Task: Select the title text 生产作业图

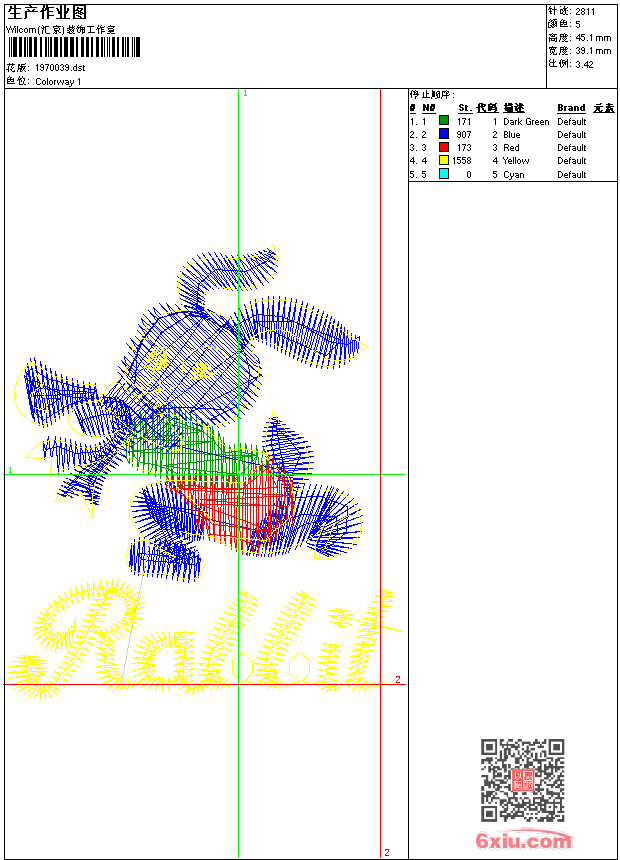Action: [x=47, y=13]
